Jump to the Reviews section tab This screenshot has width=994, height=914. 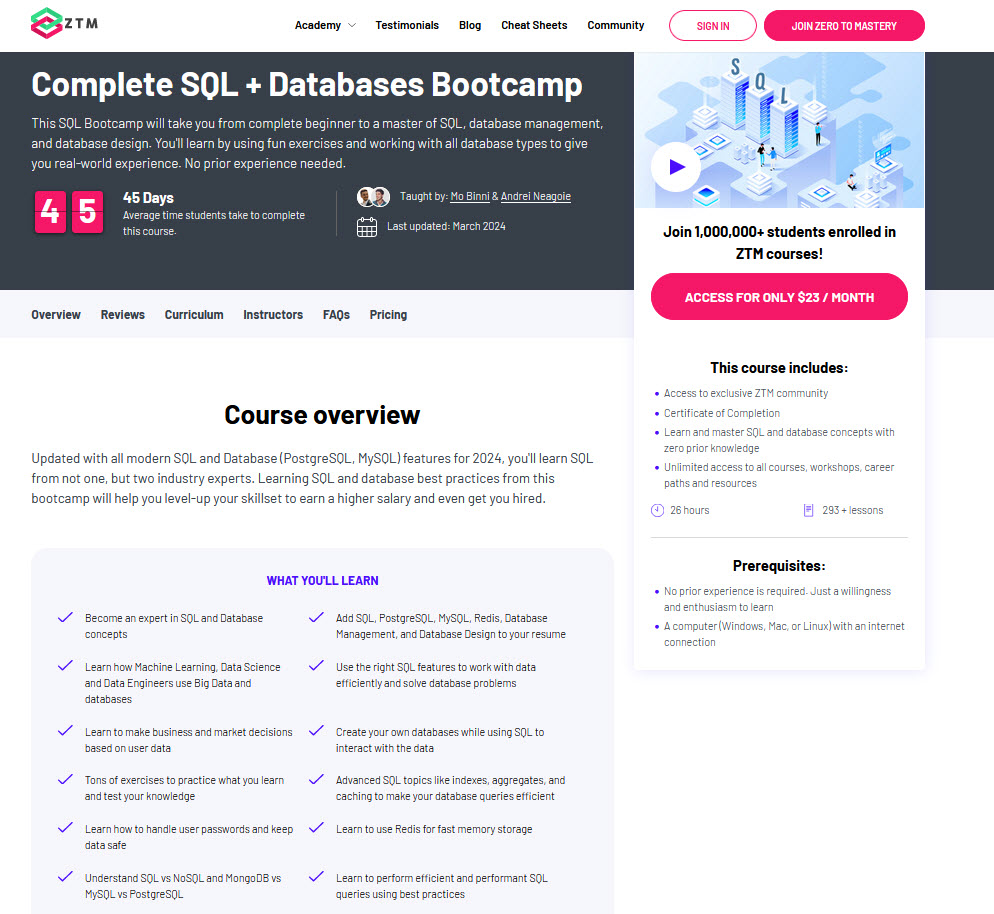pyautogui.click(x=122, y=315)
